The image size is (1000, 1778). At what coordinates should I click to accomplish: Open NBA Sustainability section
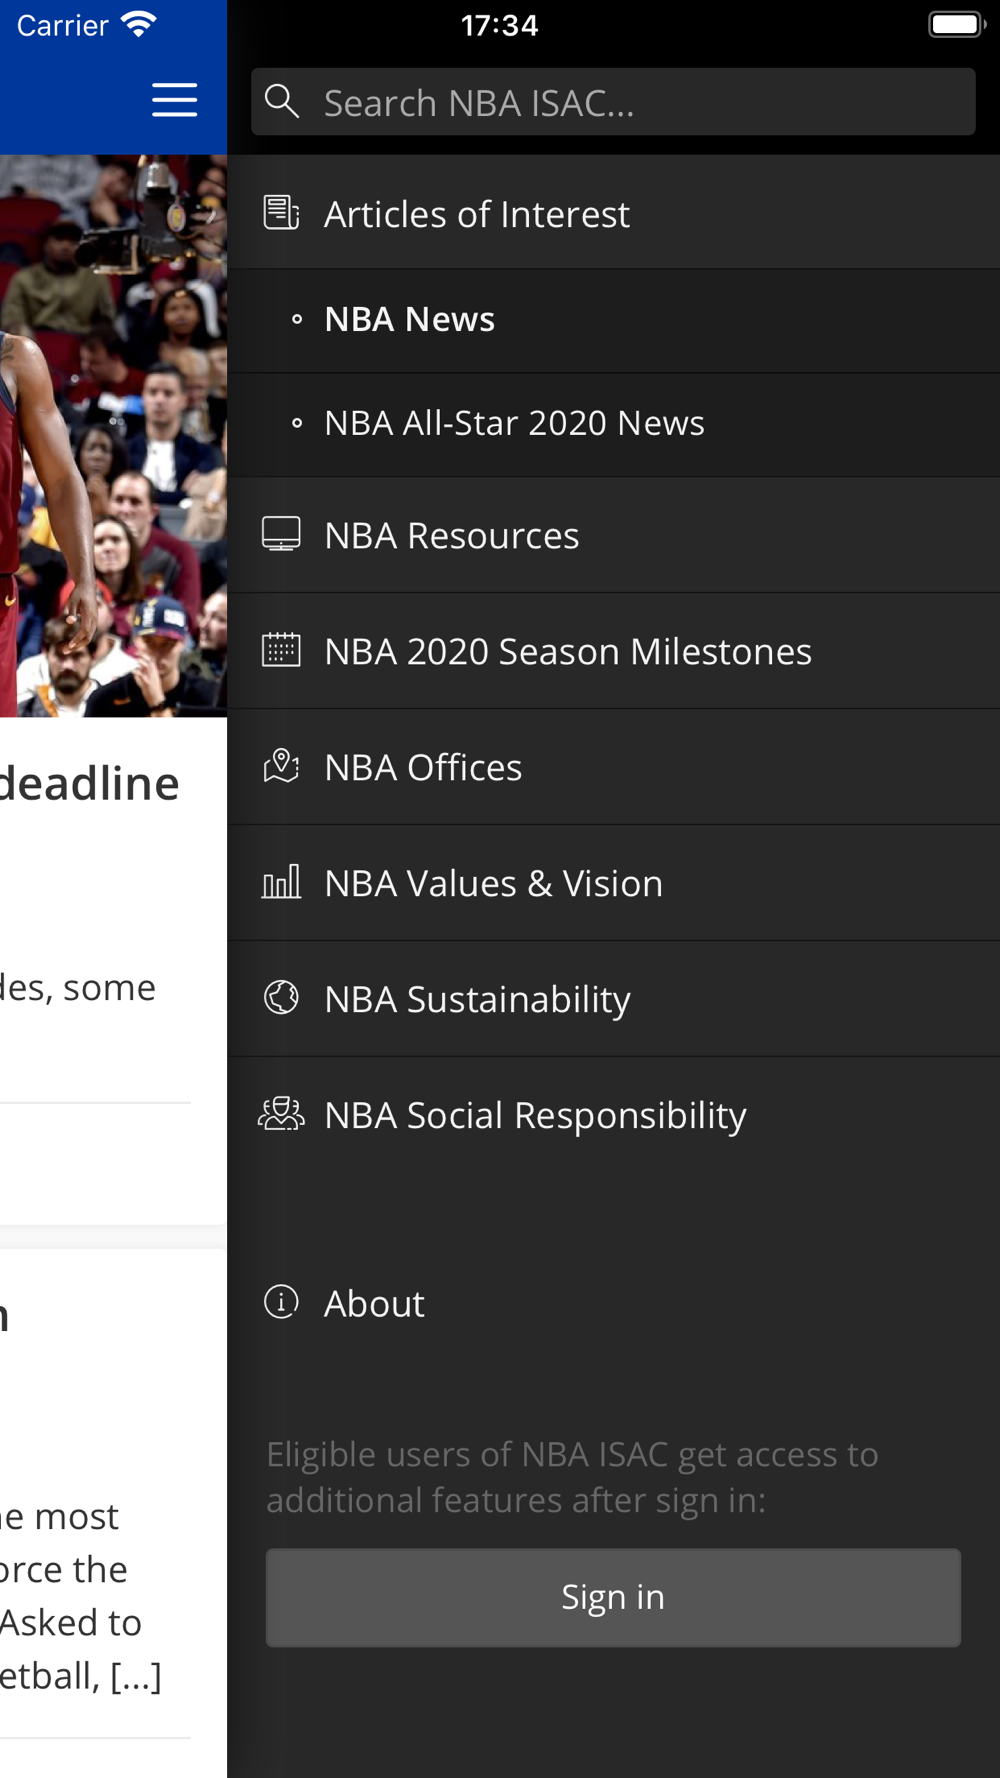click(613, 999)
